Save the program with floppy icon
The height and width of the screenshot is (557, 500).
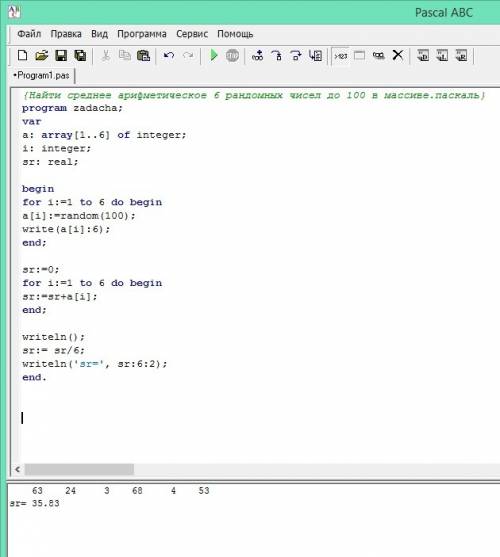[x=61, y=55]
